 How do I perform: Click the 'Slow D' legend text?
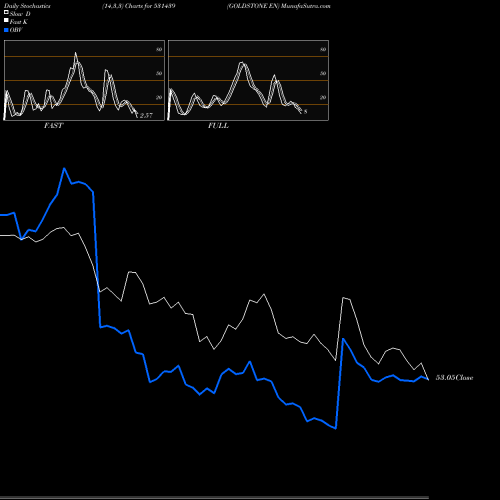20,14
